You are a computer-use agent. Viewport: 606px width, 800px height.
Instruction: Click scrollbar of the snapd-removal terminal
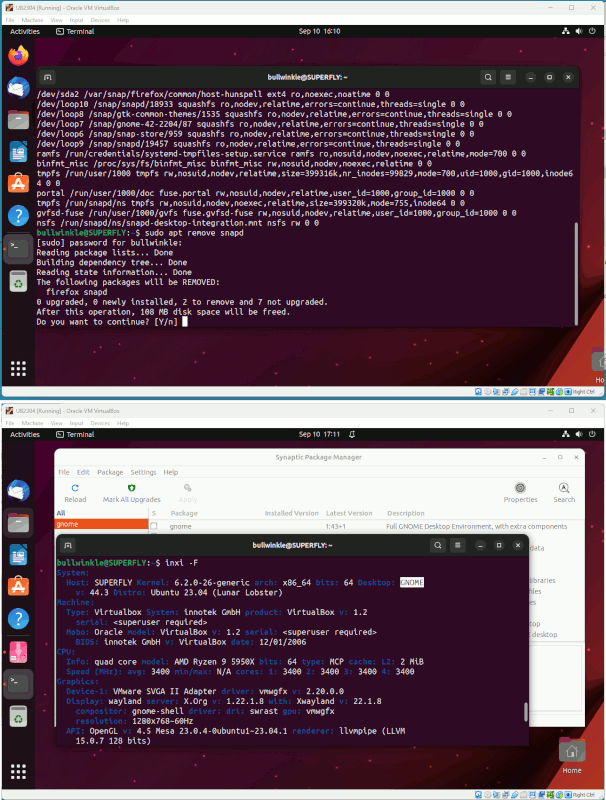(x=576, y=273)
